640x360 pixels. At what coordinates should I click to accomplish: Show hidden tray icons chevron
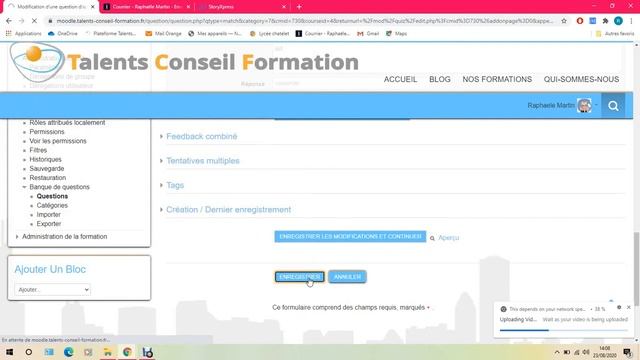(557, 352)
